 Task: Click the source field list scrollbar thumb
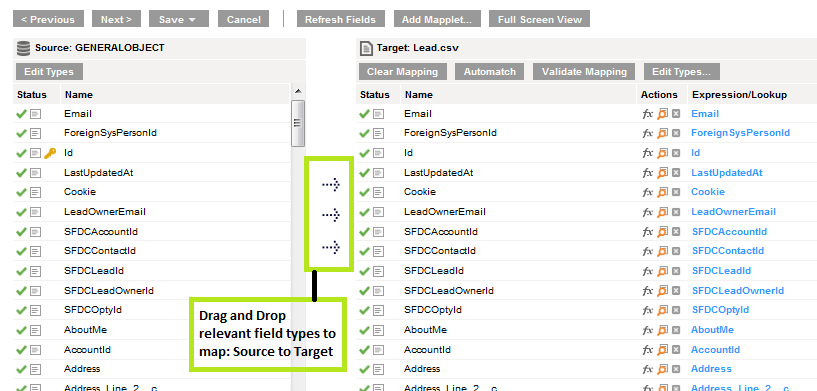tap(298, 124)
